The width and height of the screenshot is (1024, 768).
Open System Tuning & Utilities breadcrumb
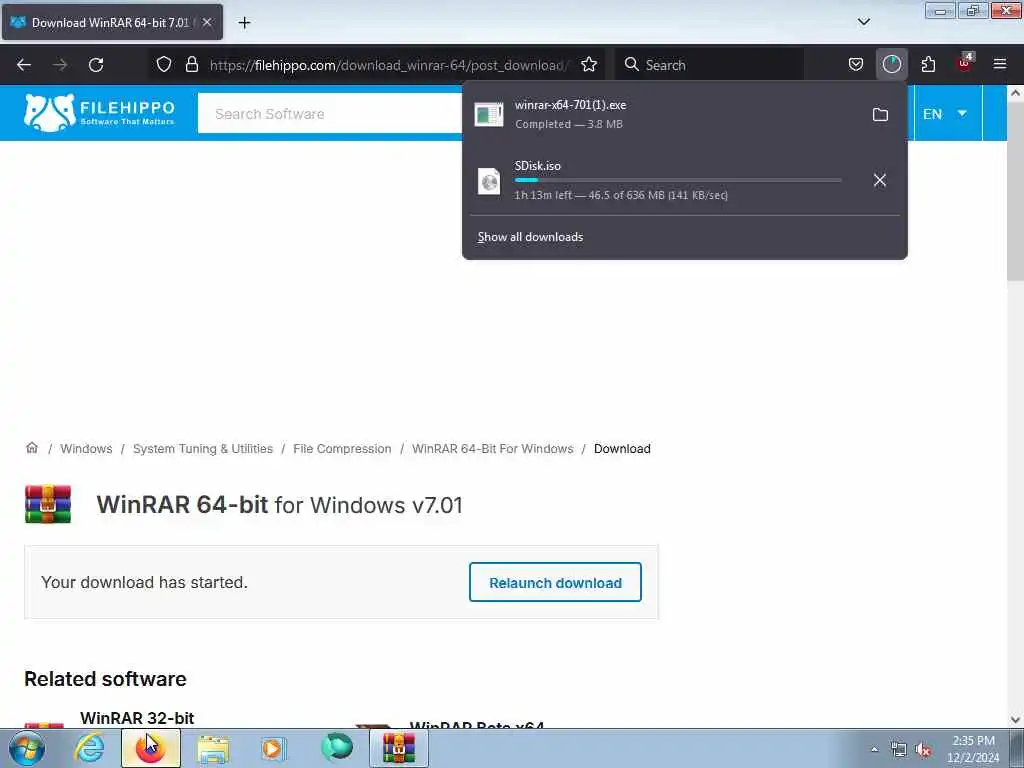click(202, 449)
